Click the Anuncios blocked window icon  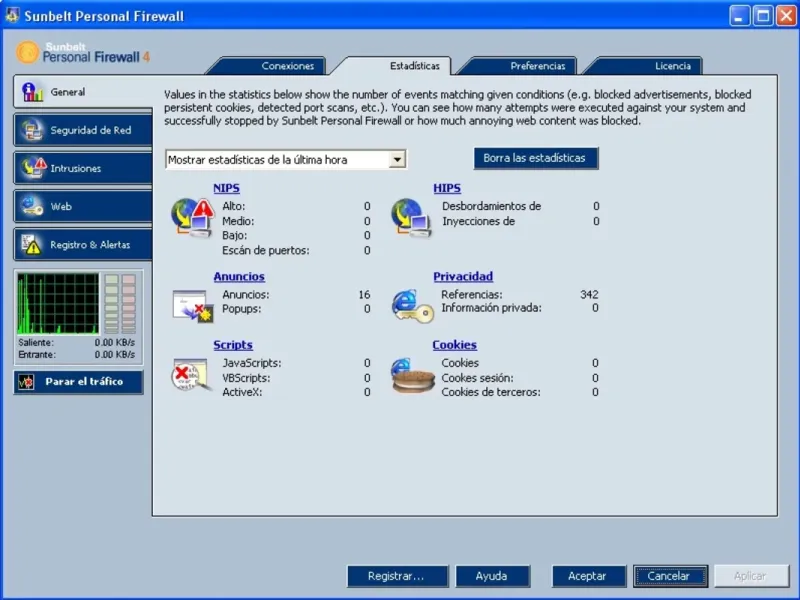(x=193, y=306)
